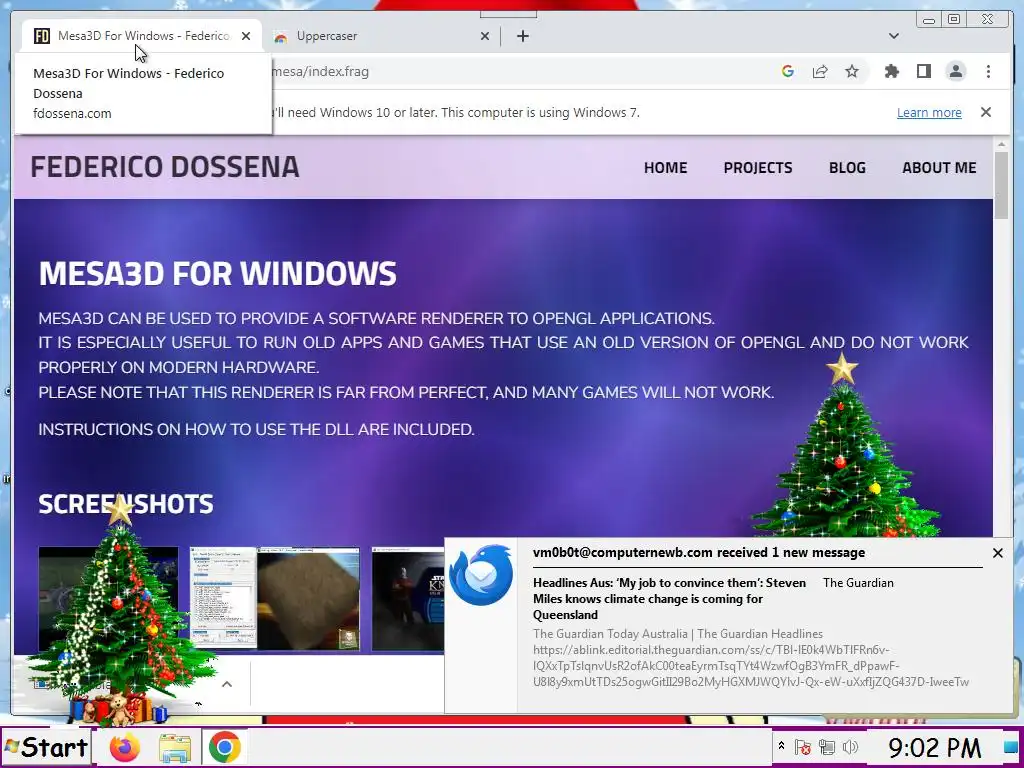Viewport: 1024px width, 768px height.
Task: Click the Chrome taskbar icon
Action: (225, 747)
